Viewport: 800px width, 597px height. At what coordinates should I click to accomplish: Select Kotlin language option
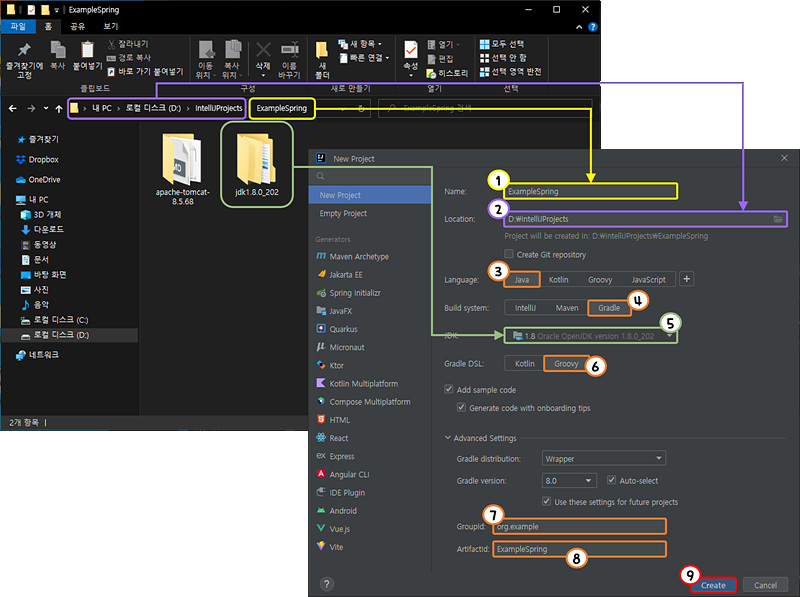pyautogui.click(x=558, y=280)
